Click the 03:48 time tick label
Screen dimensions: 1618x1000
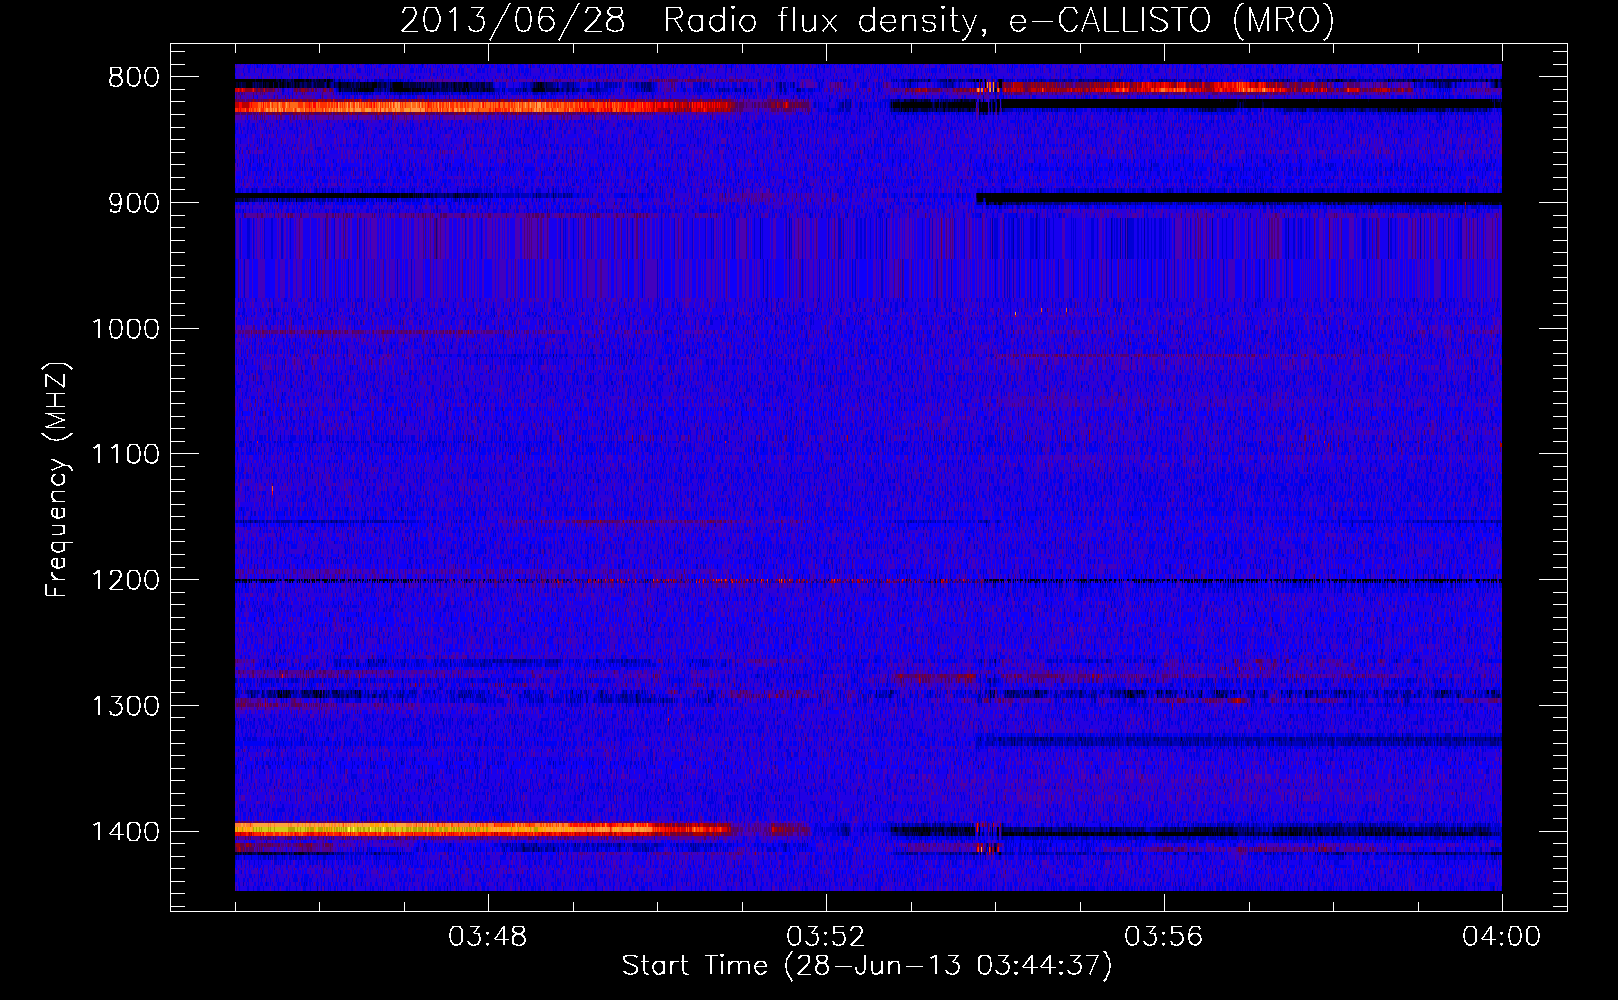(x=488, y=937)
